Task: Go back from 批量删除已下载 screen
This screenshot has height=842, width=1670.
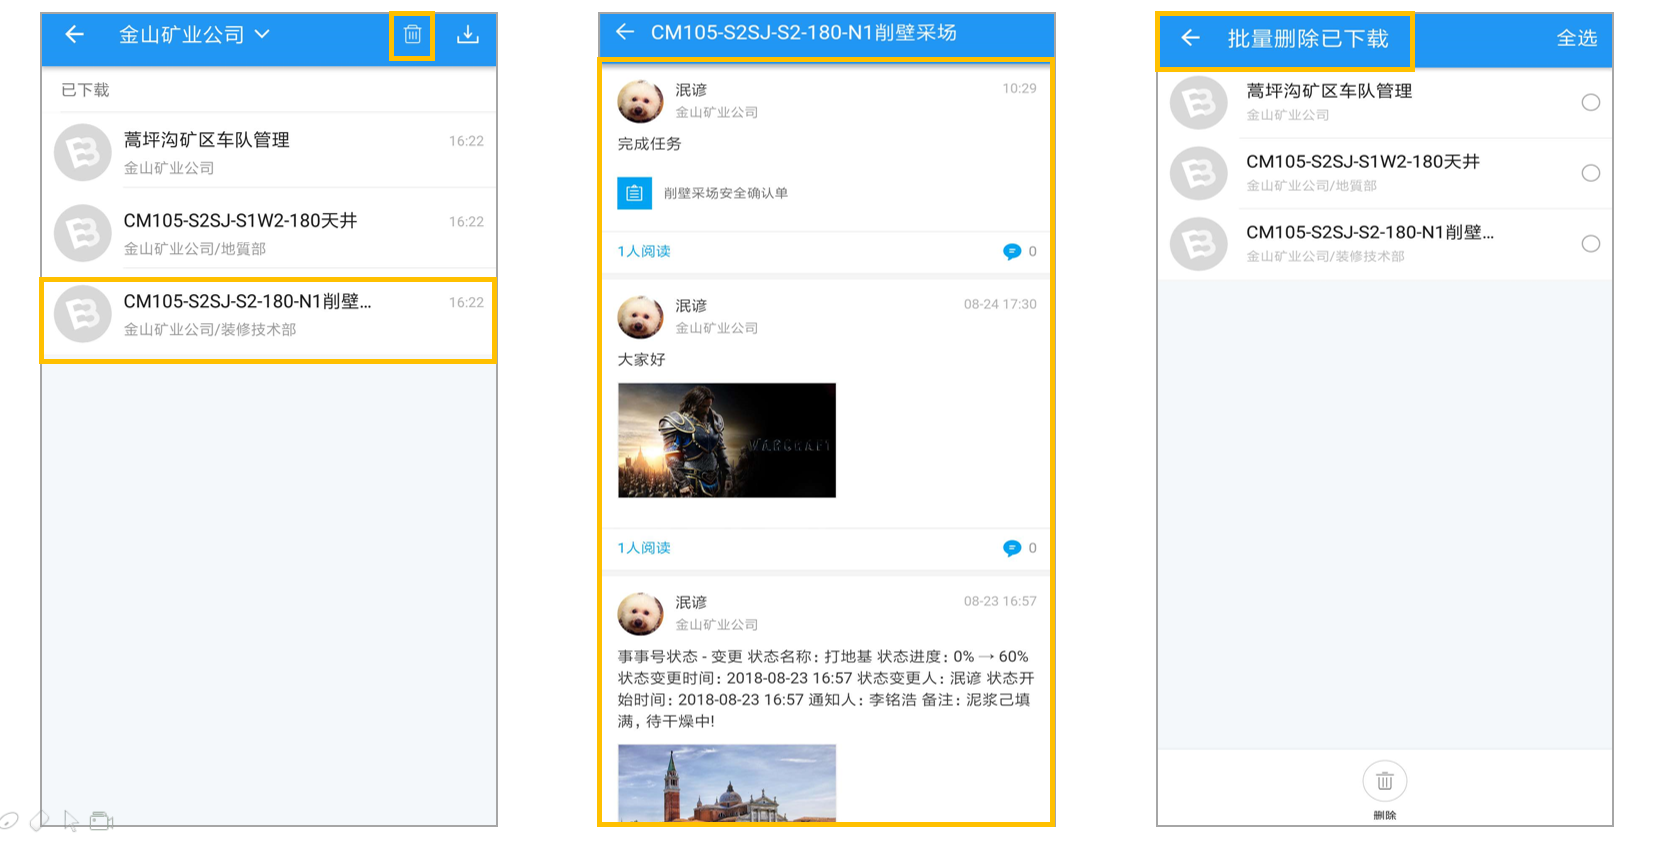Action: (1190, 38)
